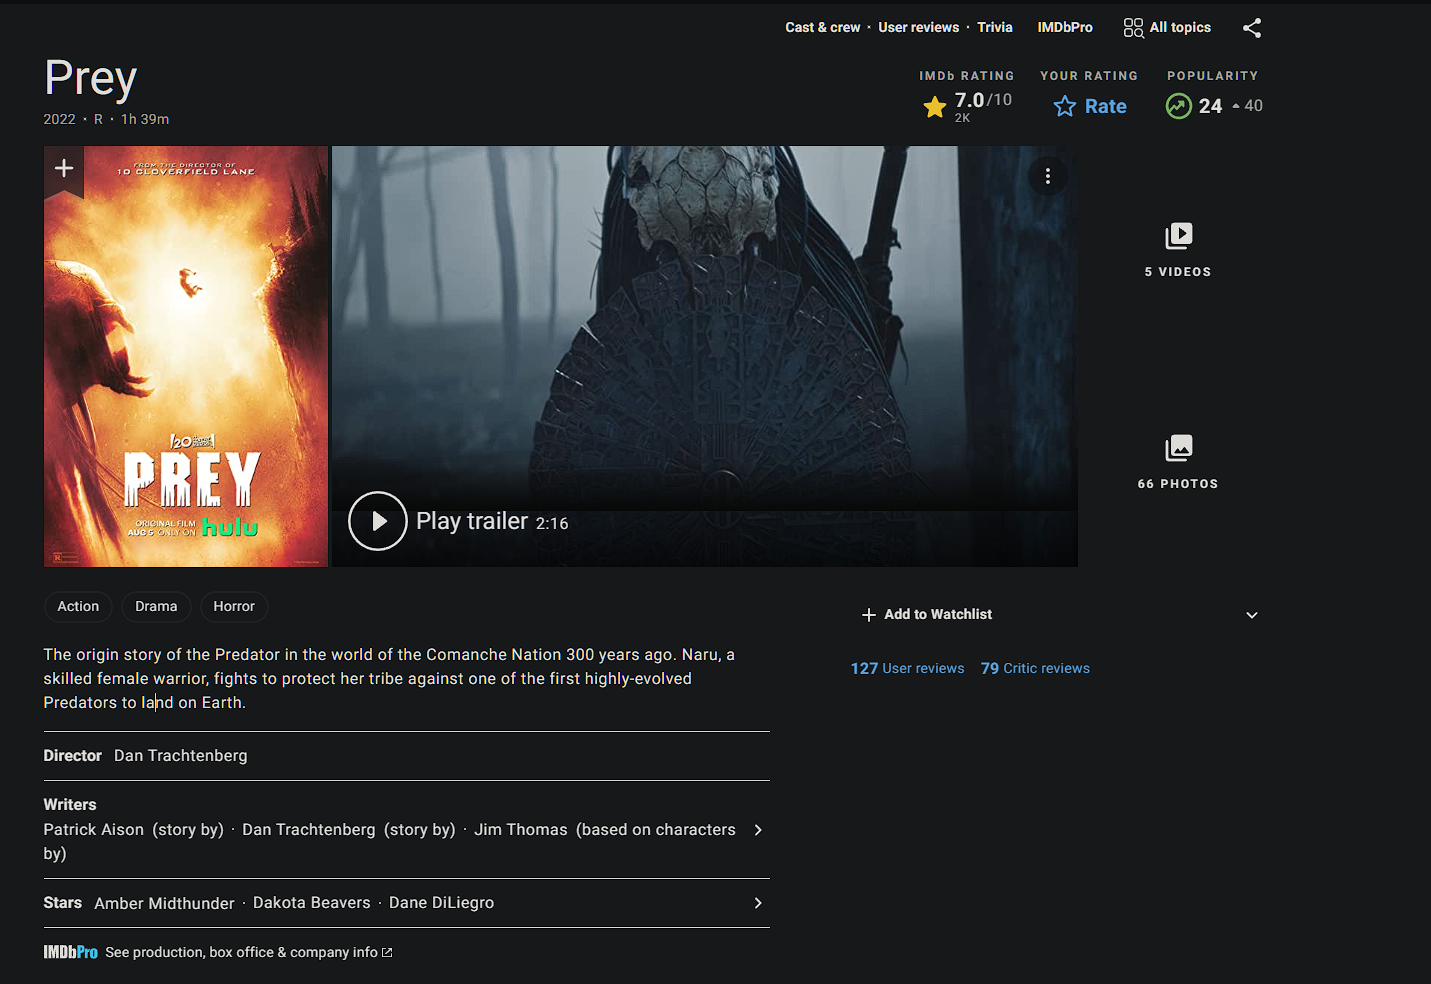Add Prey poster to watchlist via plus ribbon

[x=64, y=169]
